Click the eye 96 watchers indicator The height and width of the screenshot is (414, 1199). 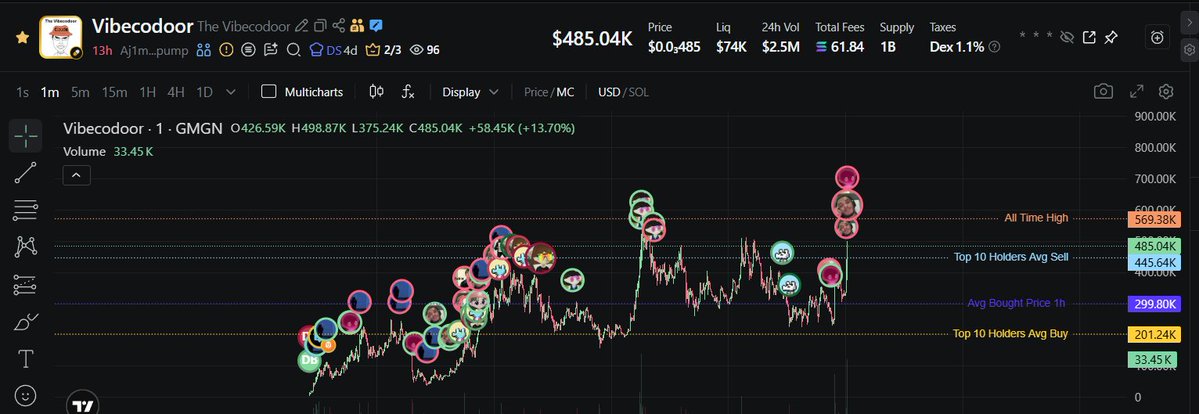pyautogui.click(x=424, y=50)
